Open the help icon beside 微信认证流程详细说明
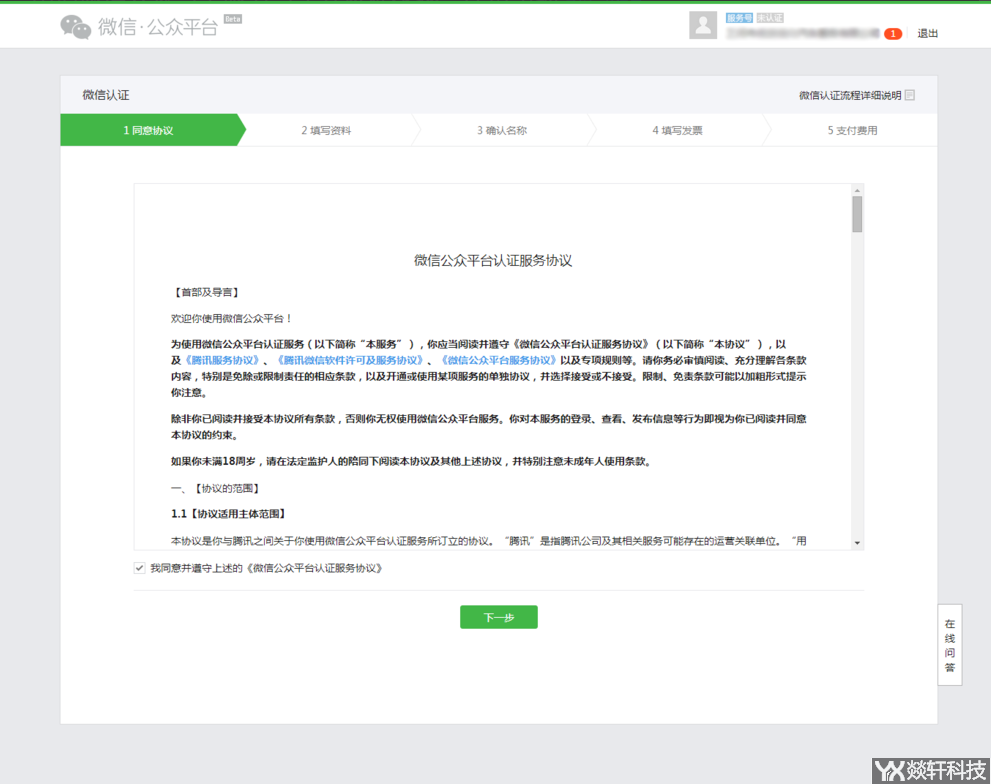This screenshot has height=784, width=991. click(x=908, y=93)
